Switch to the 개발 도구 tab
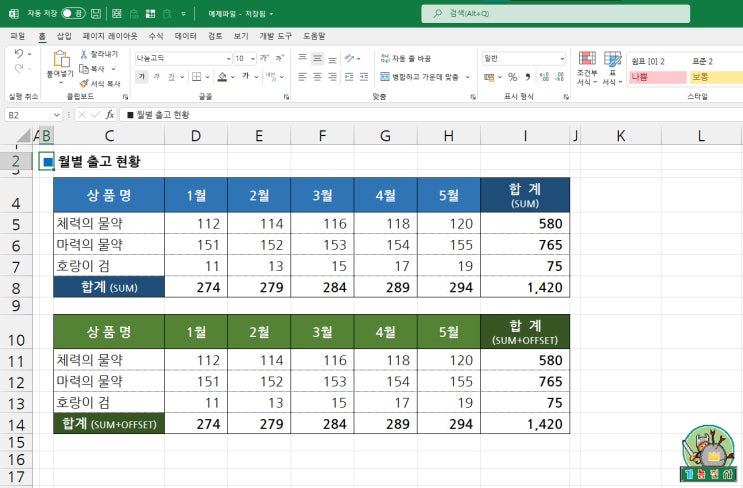 (275, 36)
